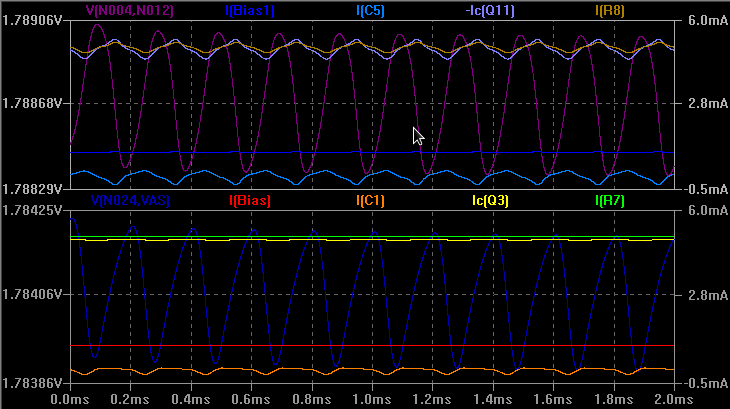Select the -Ic(Q11) trace label
730x409 pixels.
click(490, 10)
